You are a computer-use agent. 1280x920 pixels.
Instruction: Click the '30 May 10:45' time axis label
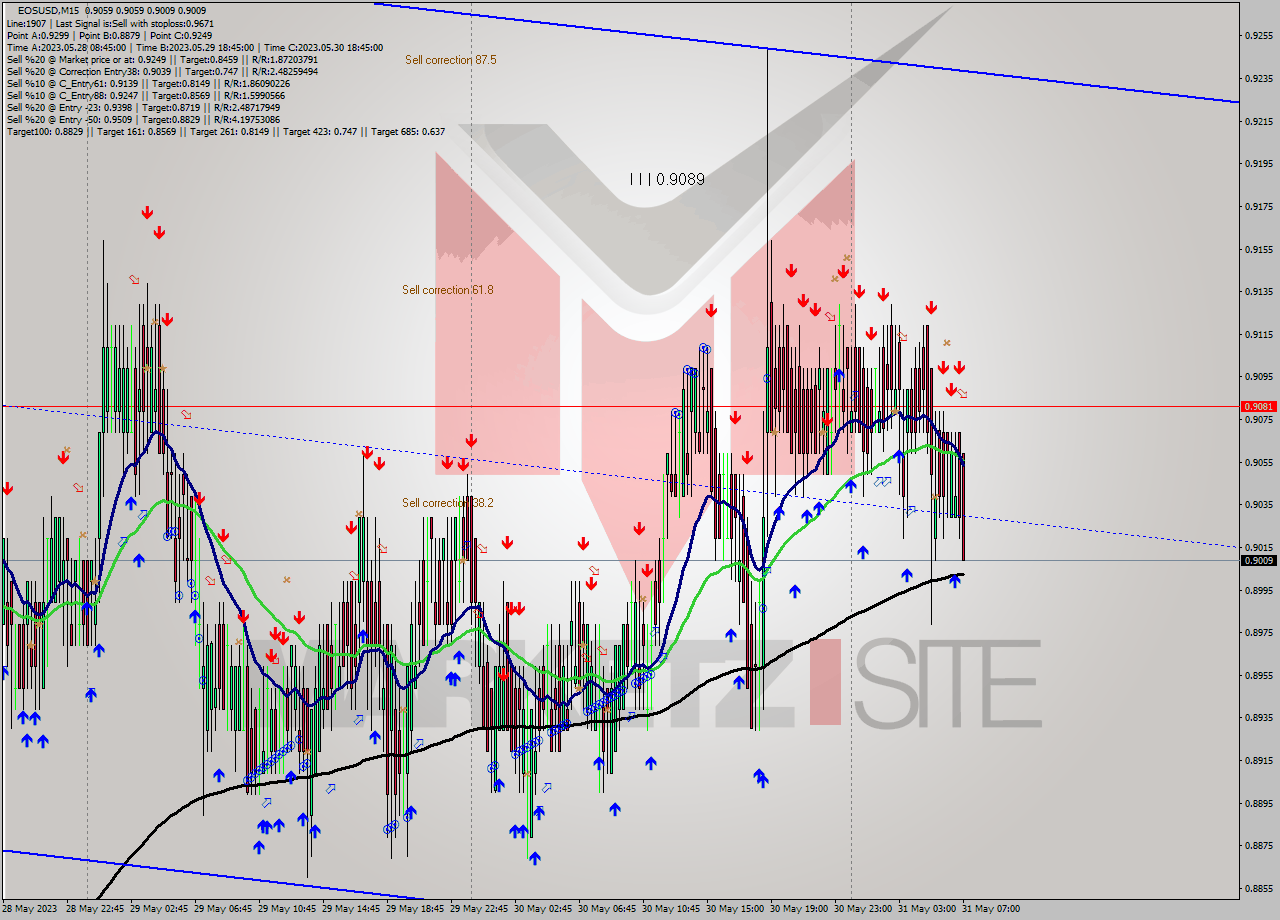671,909
